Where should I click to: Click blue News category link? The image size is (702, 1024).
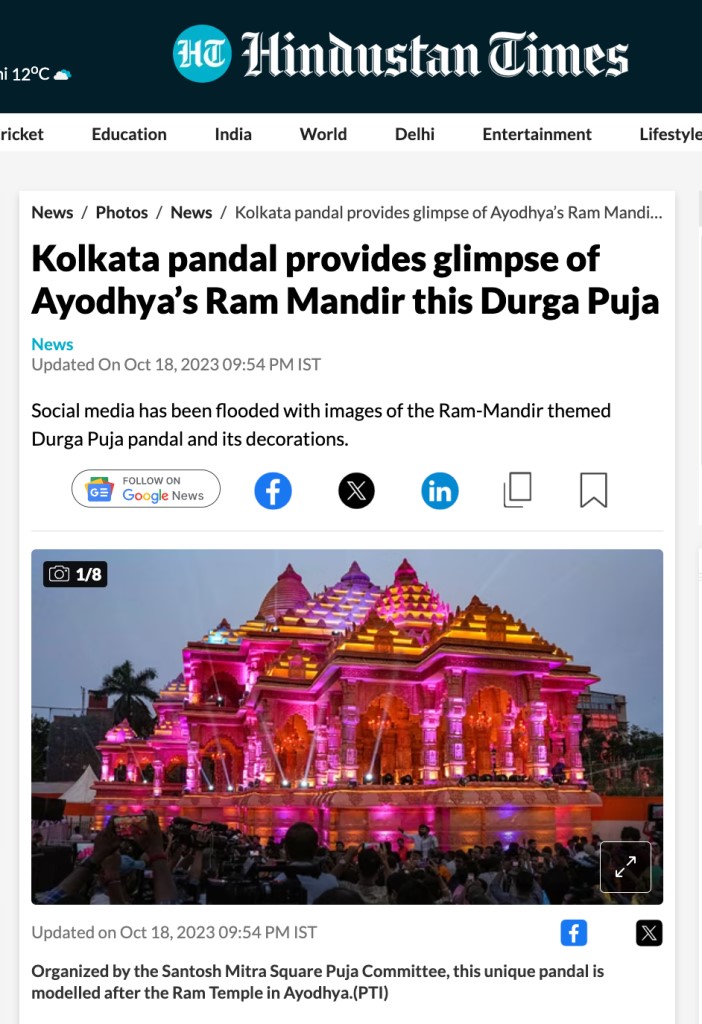tap(52, 344)
